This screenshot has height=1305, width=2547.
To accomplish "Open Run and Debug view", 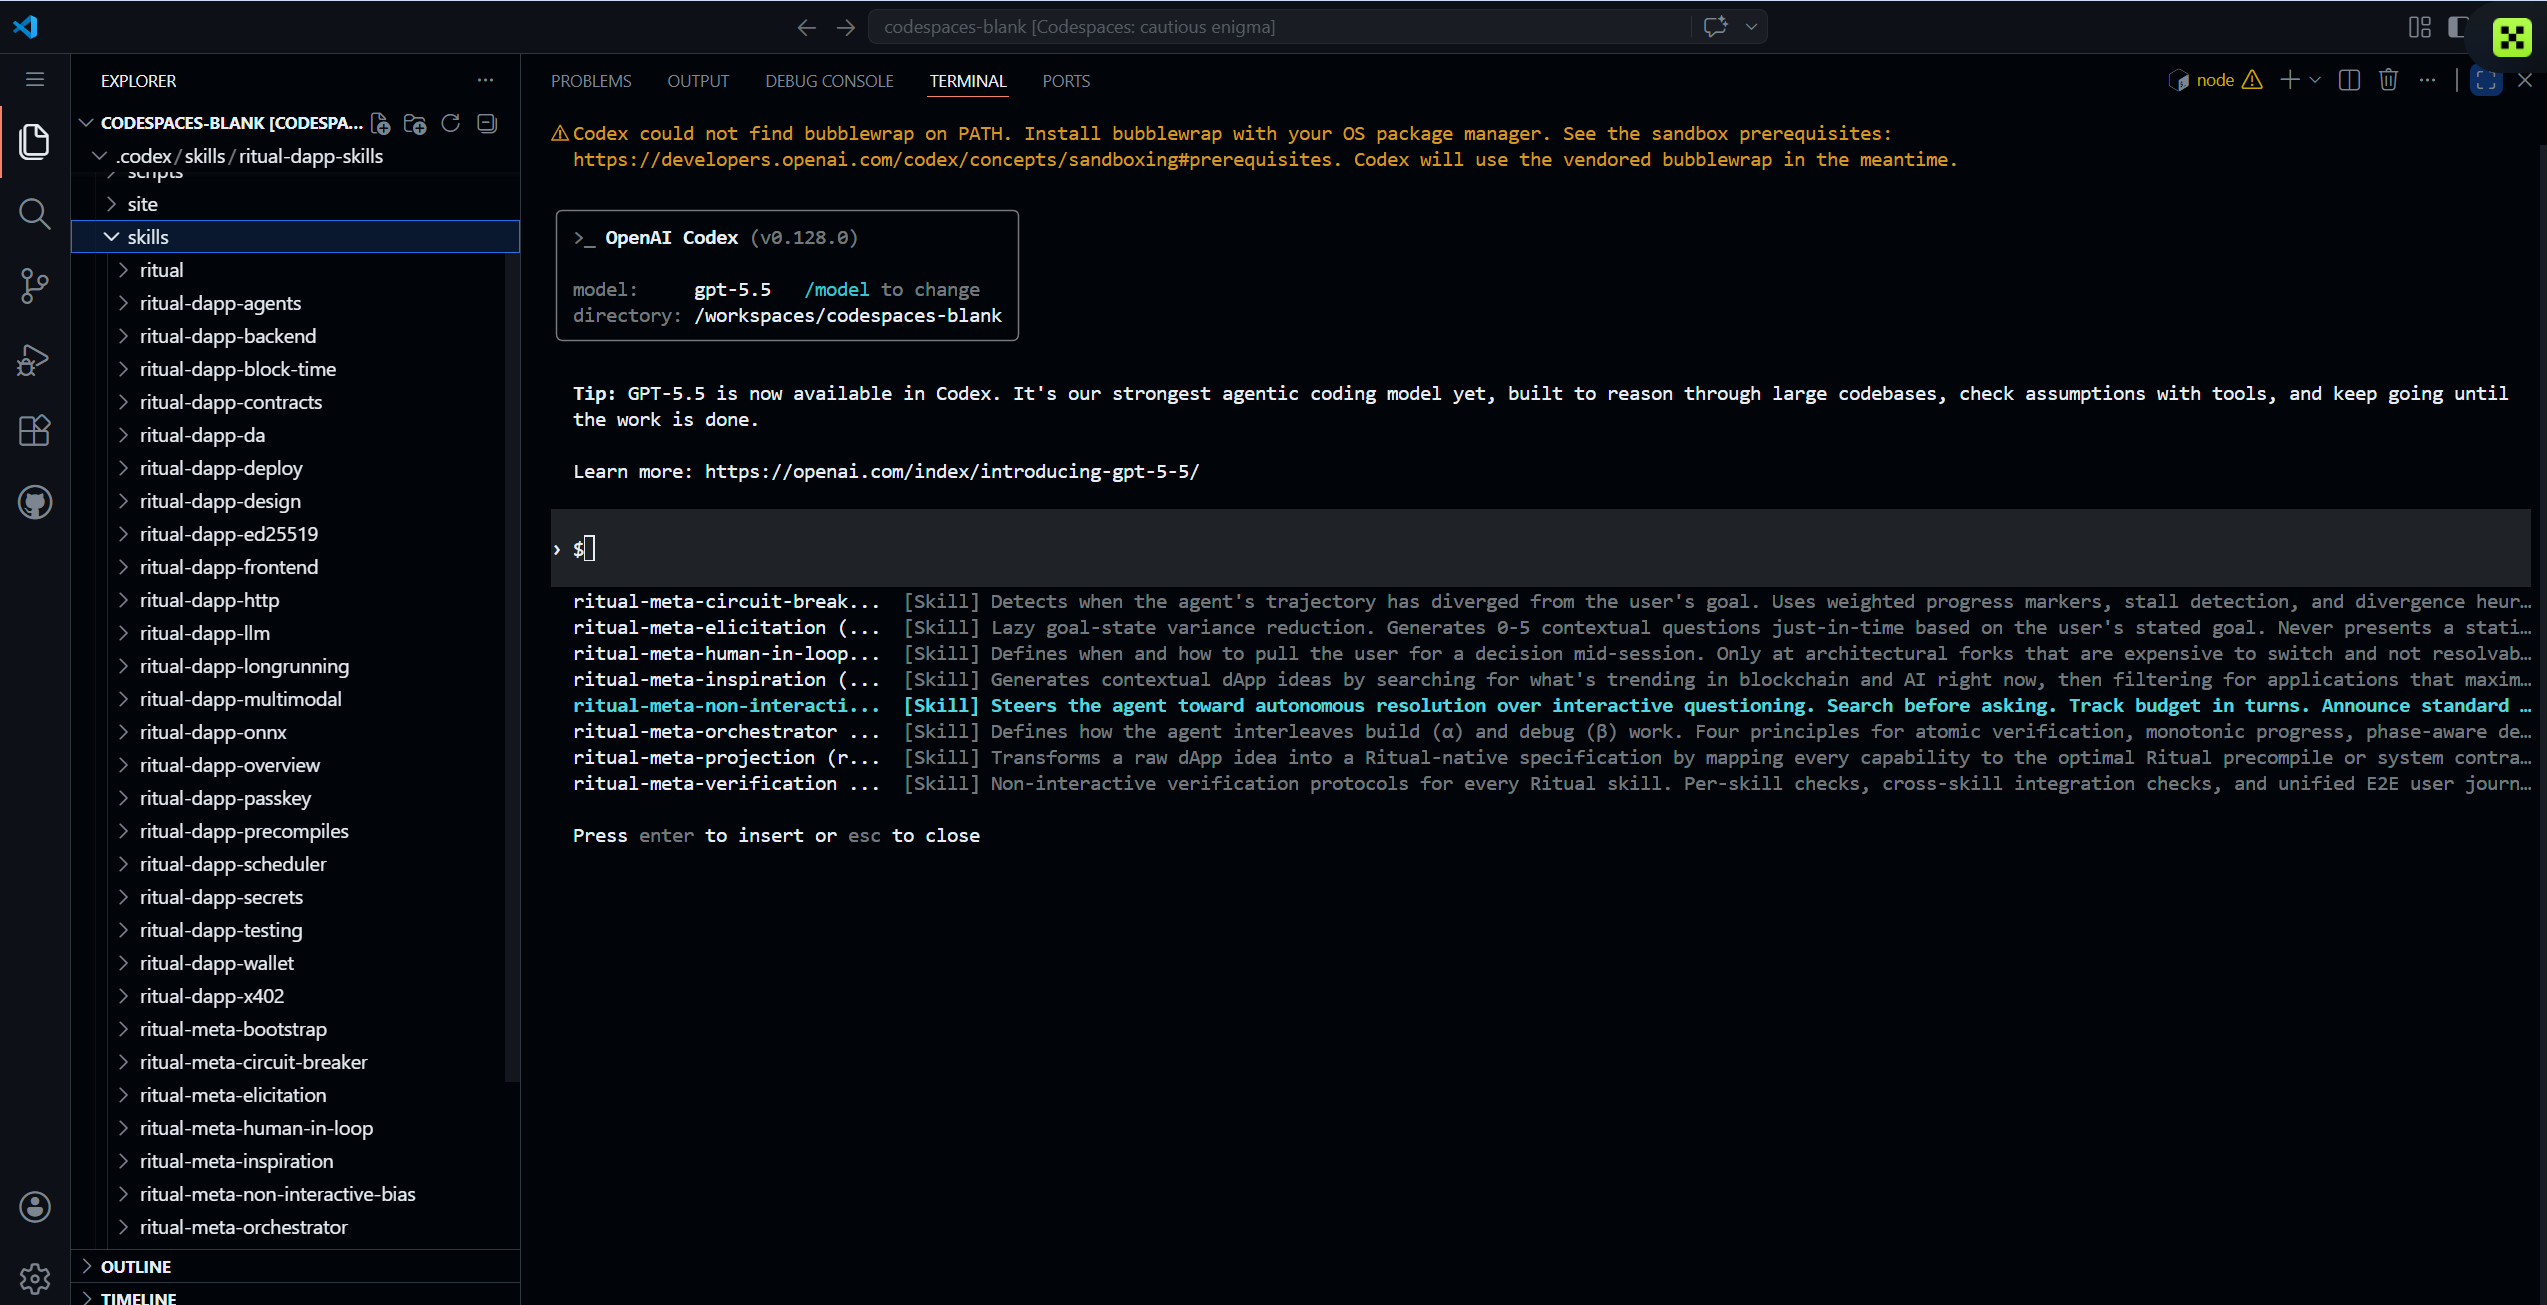I will point(35,359).
